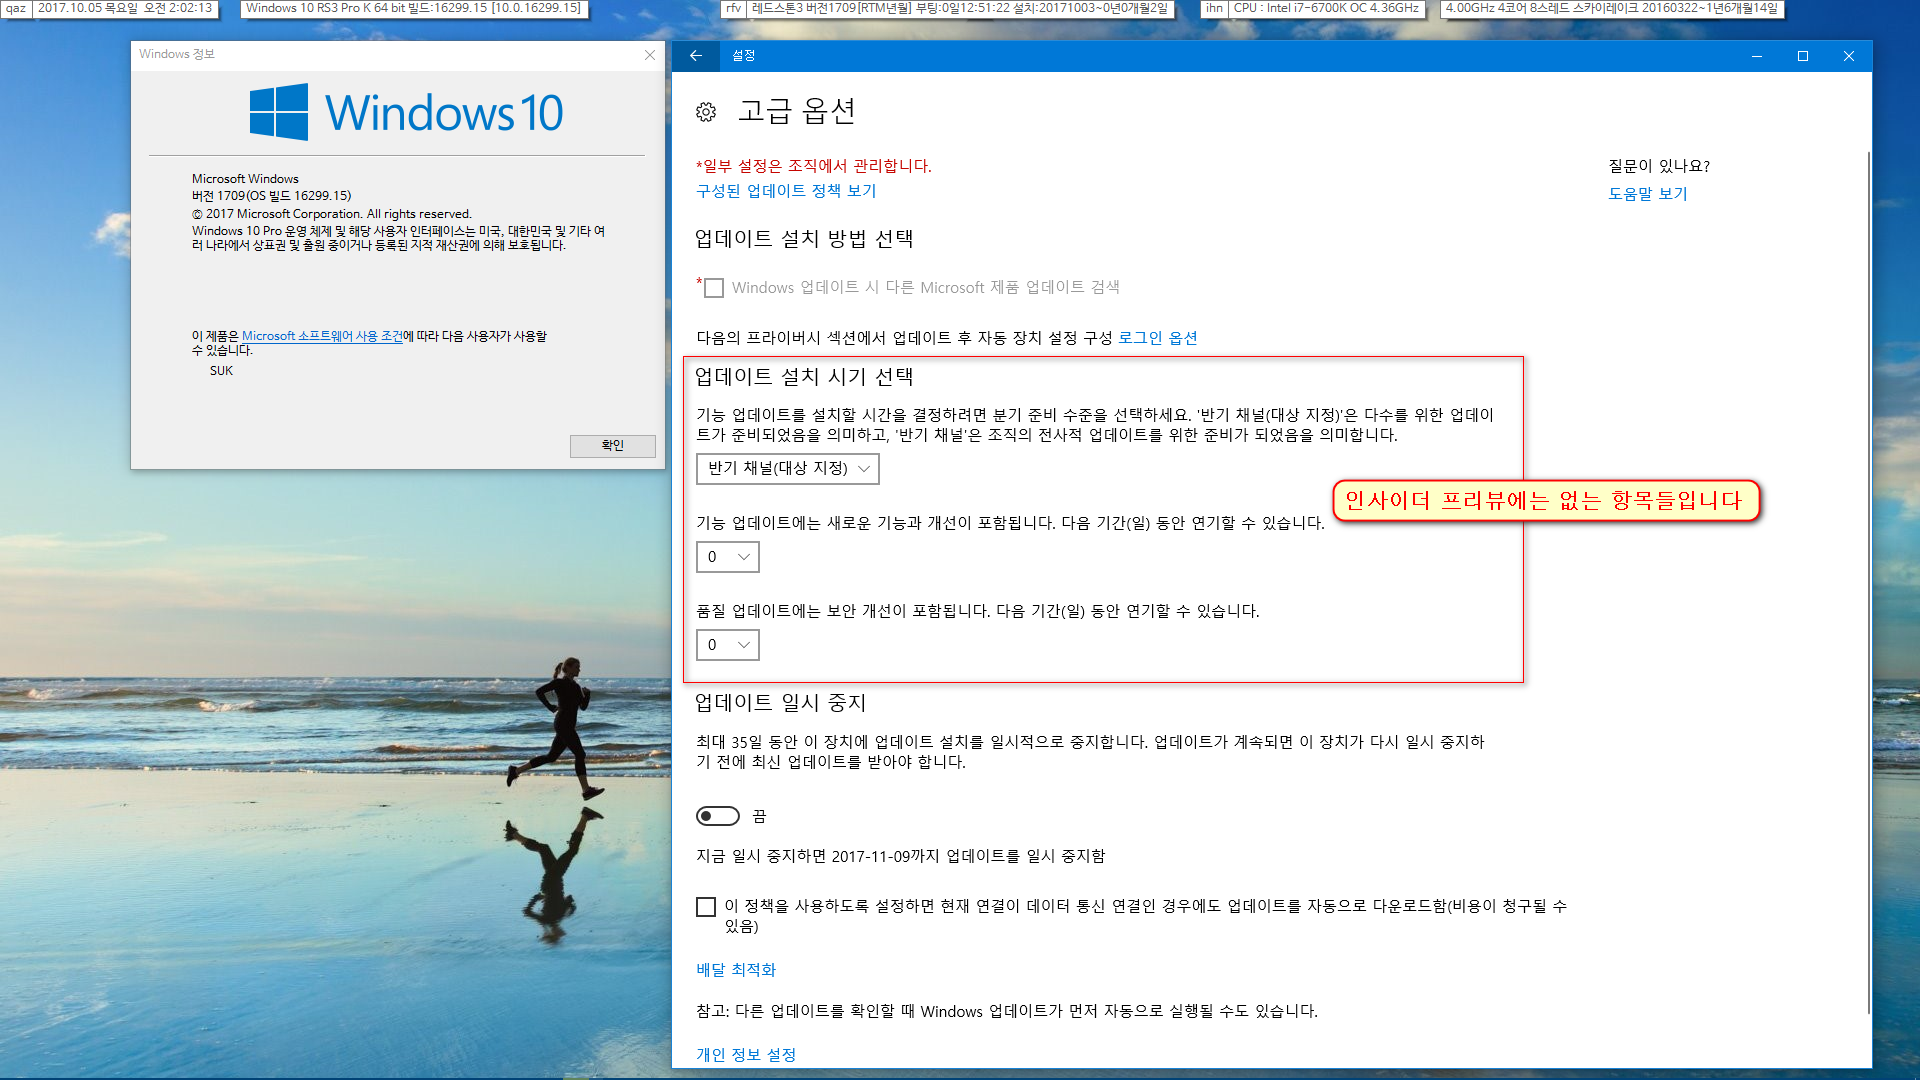
Task: Click the 4.00GHz 스카이레이크 info widget
Action: click(1612, 8)
